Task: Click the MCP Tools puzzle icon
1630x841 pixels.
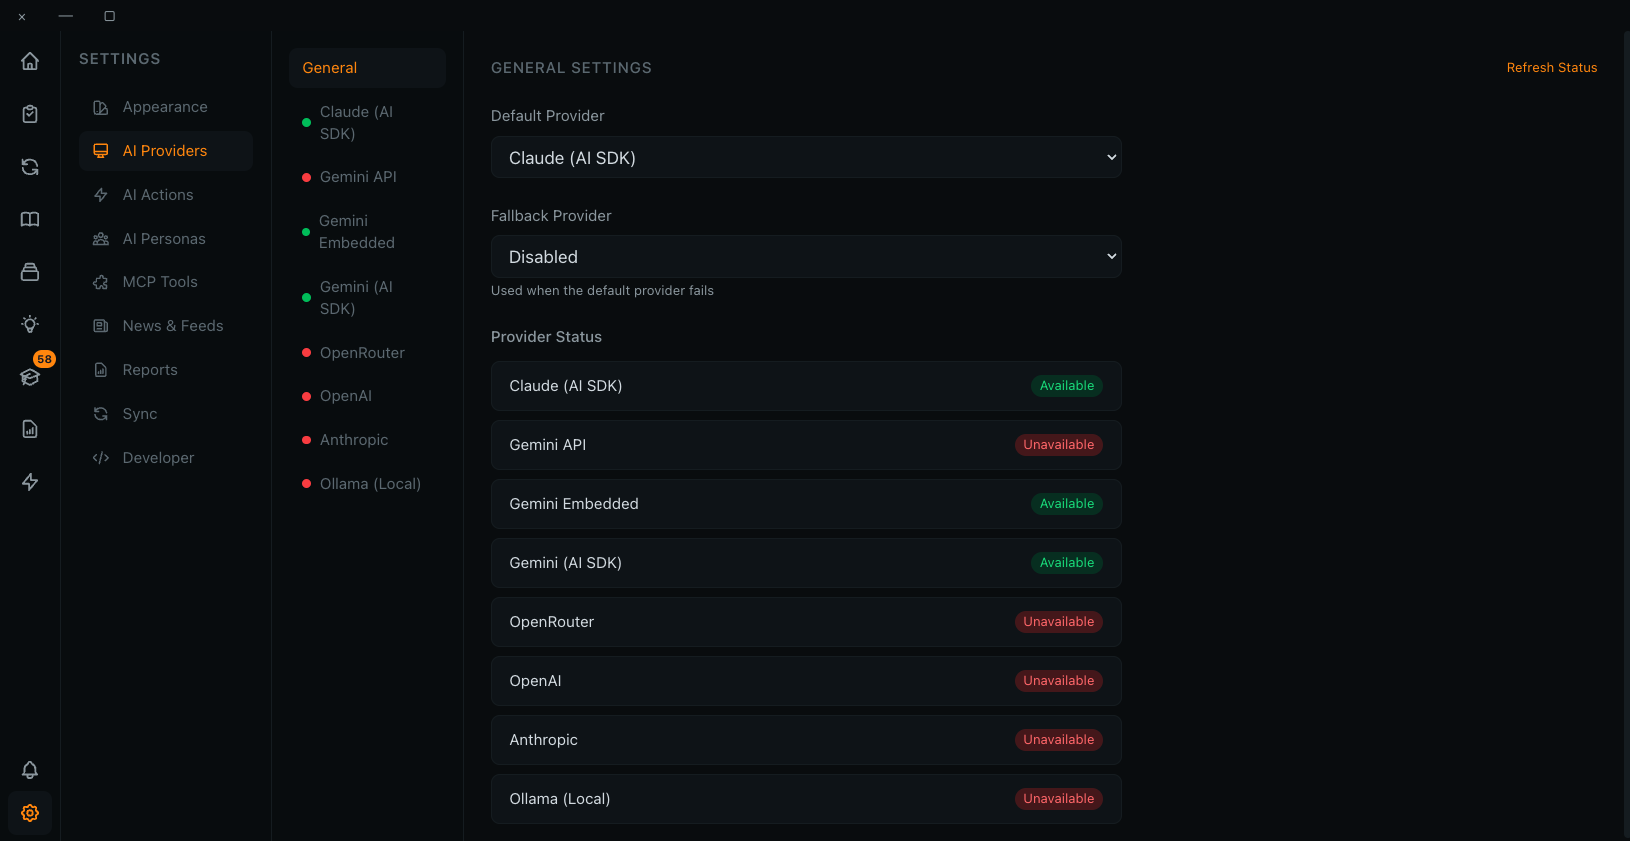Action: pos(101,282)
